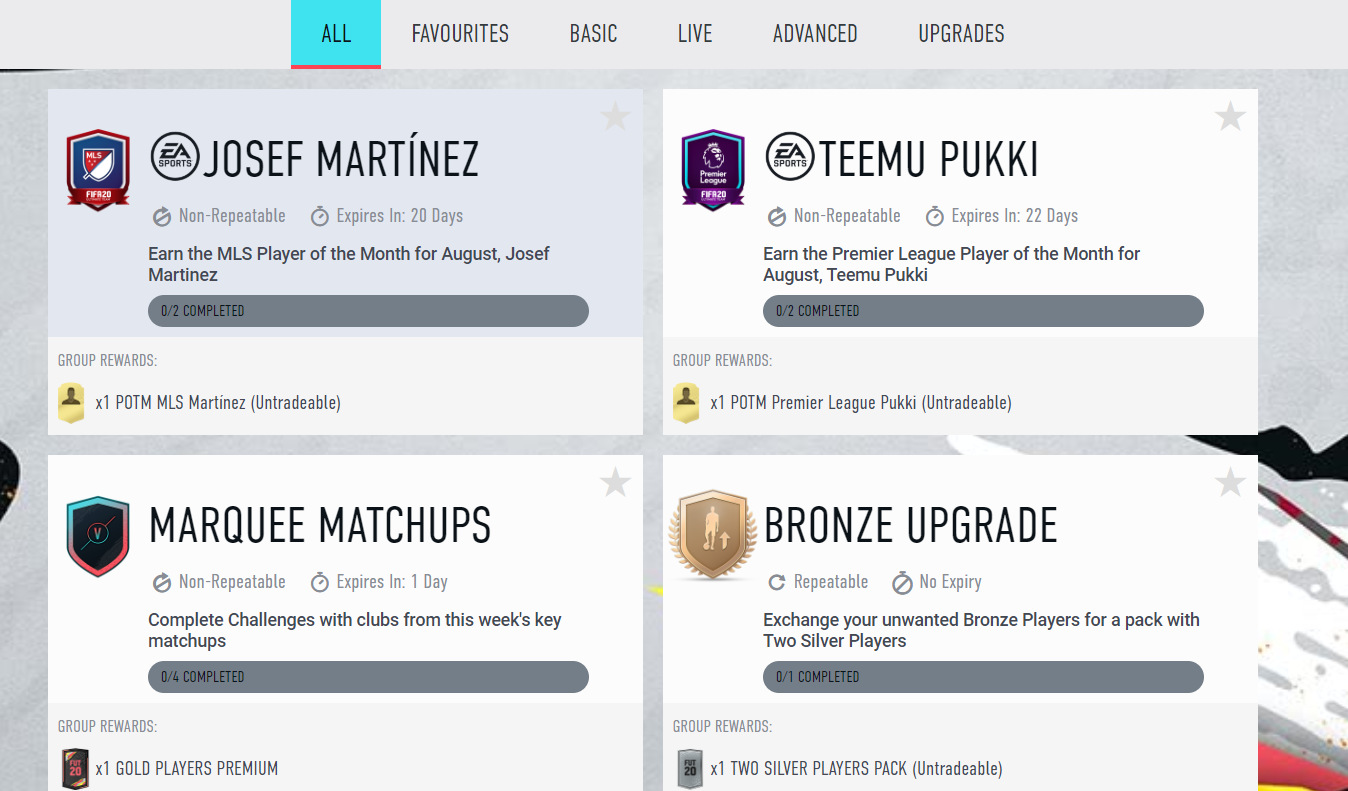
Task: Open the Advanced challenges tab
Action: coord(815,34)
